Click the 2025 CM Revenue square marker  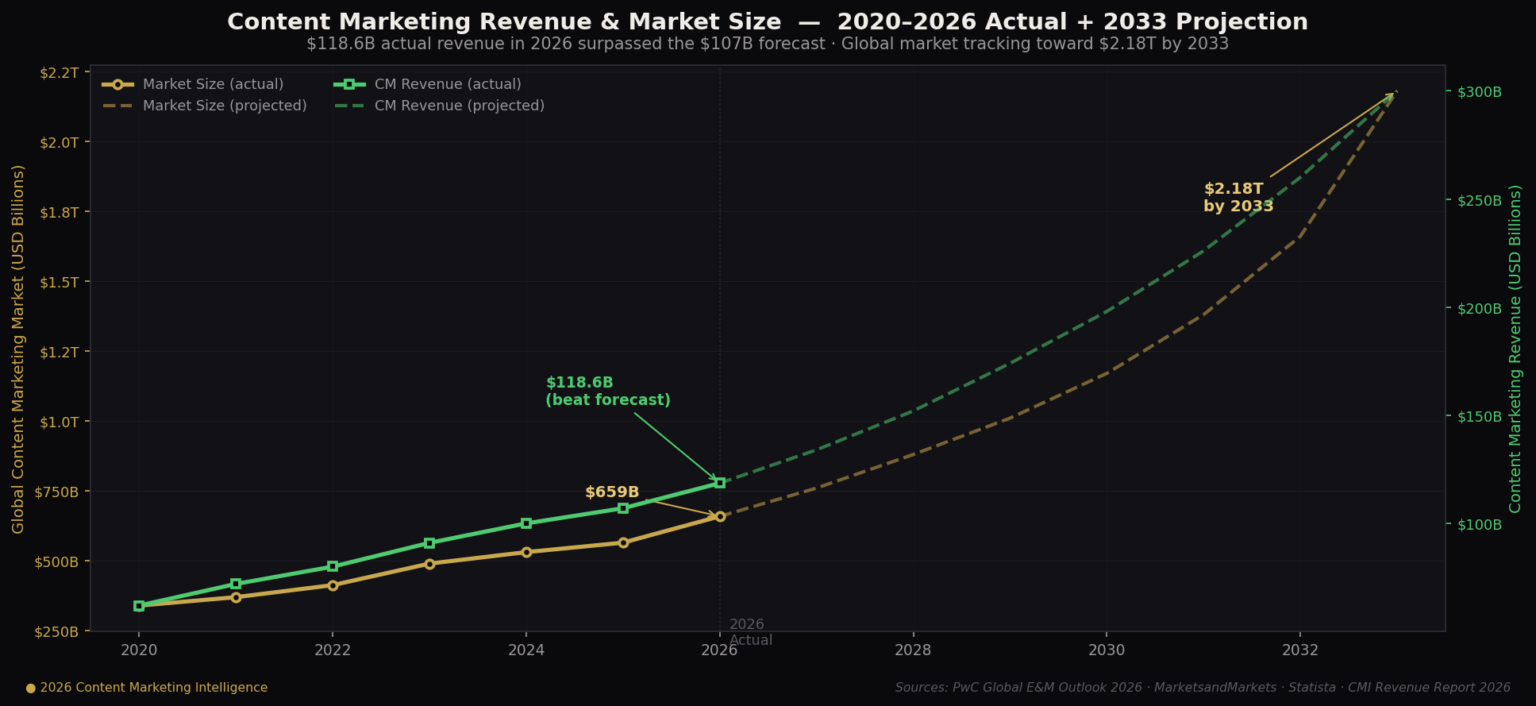tap(623, 508)
